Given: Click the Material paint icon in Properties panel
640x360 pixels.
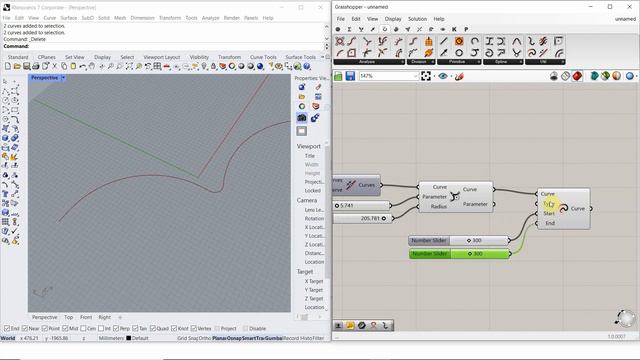Looking at the screenshot, I should tap(318, 87).
